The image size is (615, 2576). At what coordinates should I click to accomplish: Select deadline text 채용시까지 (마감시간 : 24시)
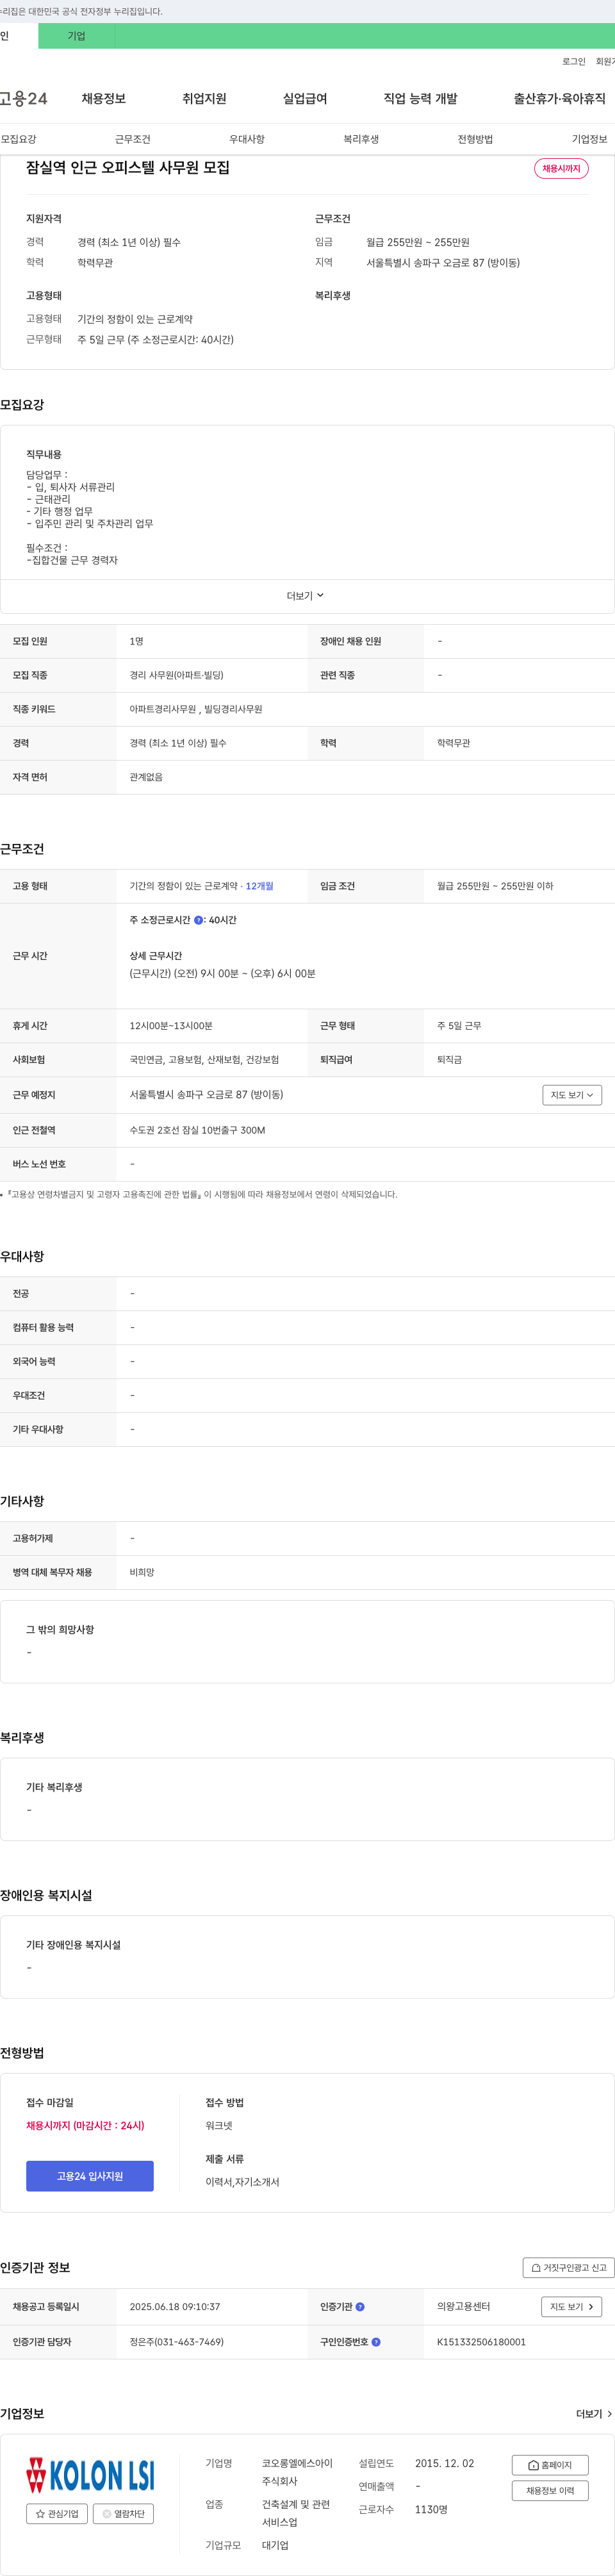(x=85, y=2126)
